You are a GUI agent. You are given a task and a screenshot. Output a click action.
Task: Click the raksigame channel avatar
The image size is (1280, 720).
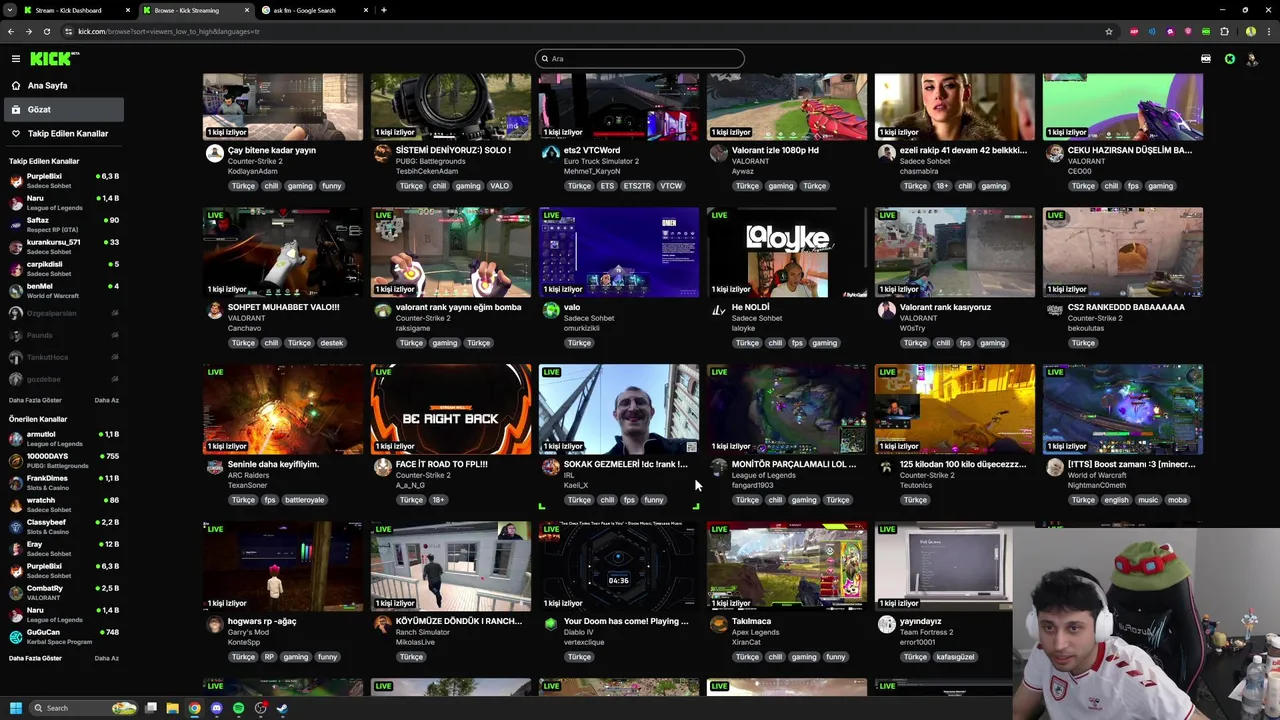pos(382,311)
